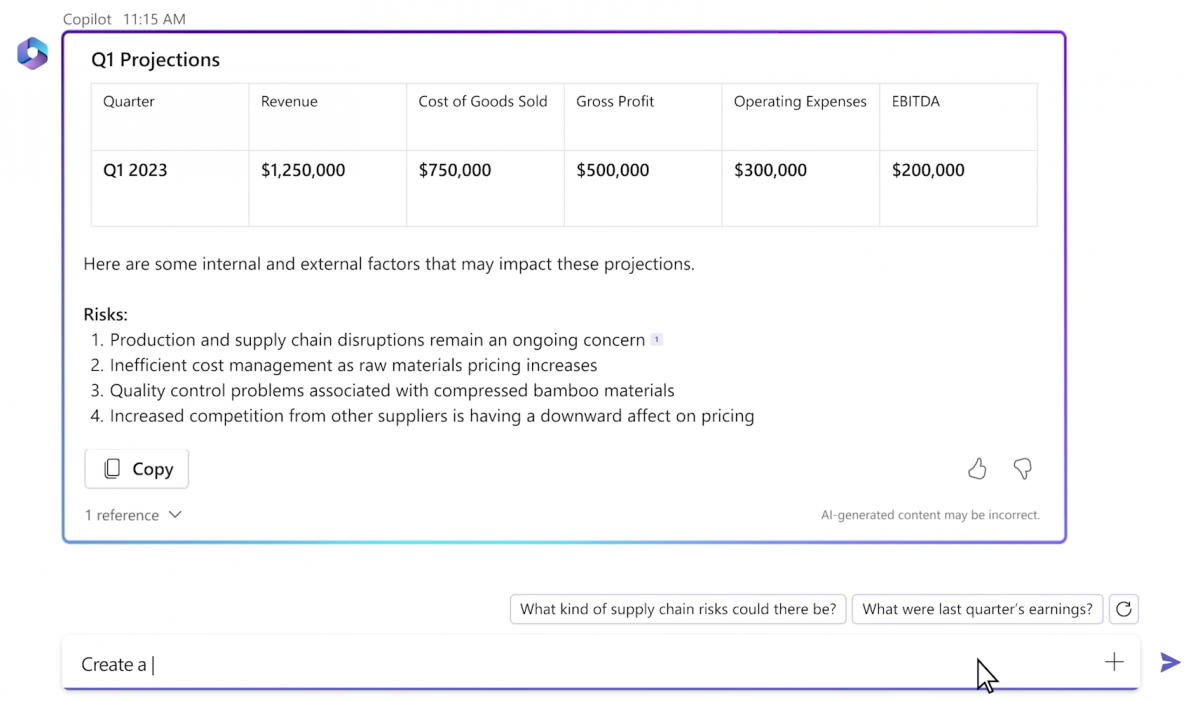
Task: Toggle negative feedback on the response
Action: pos(1023,468)
